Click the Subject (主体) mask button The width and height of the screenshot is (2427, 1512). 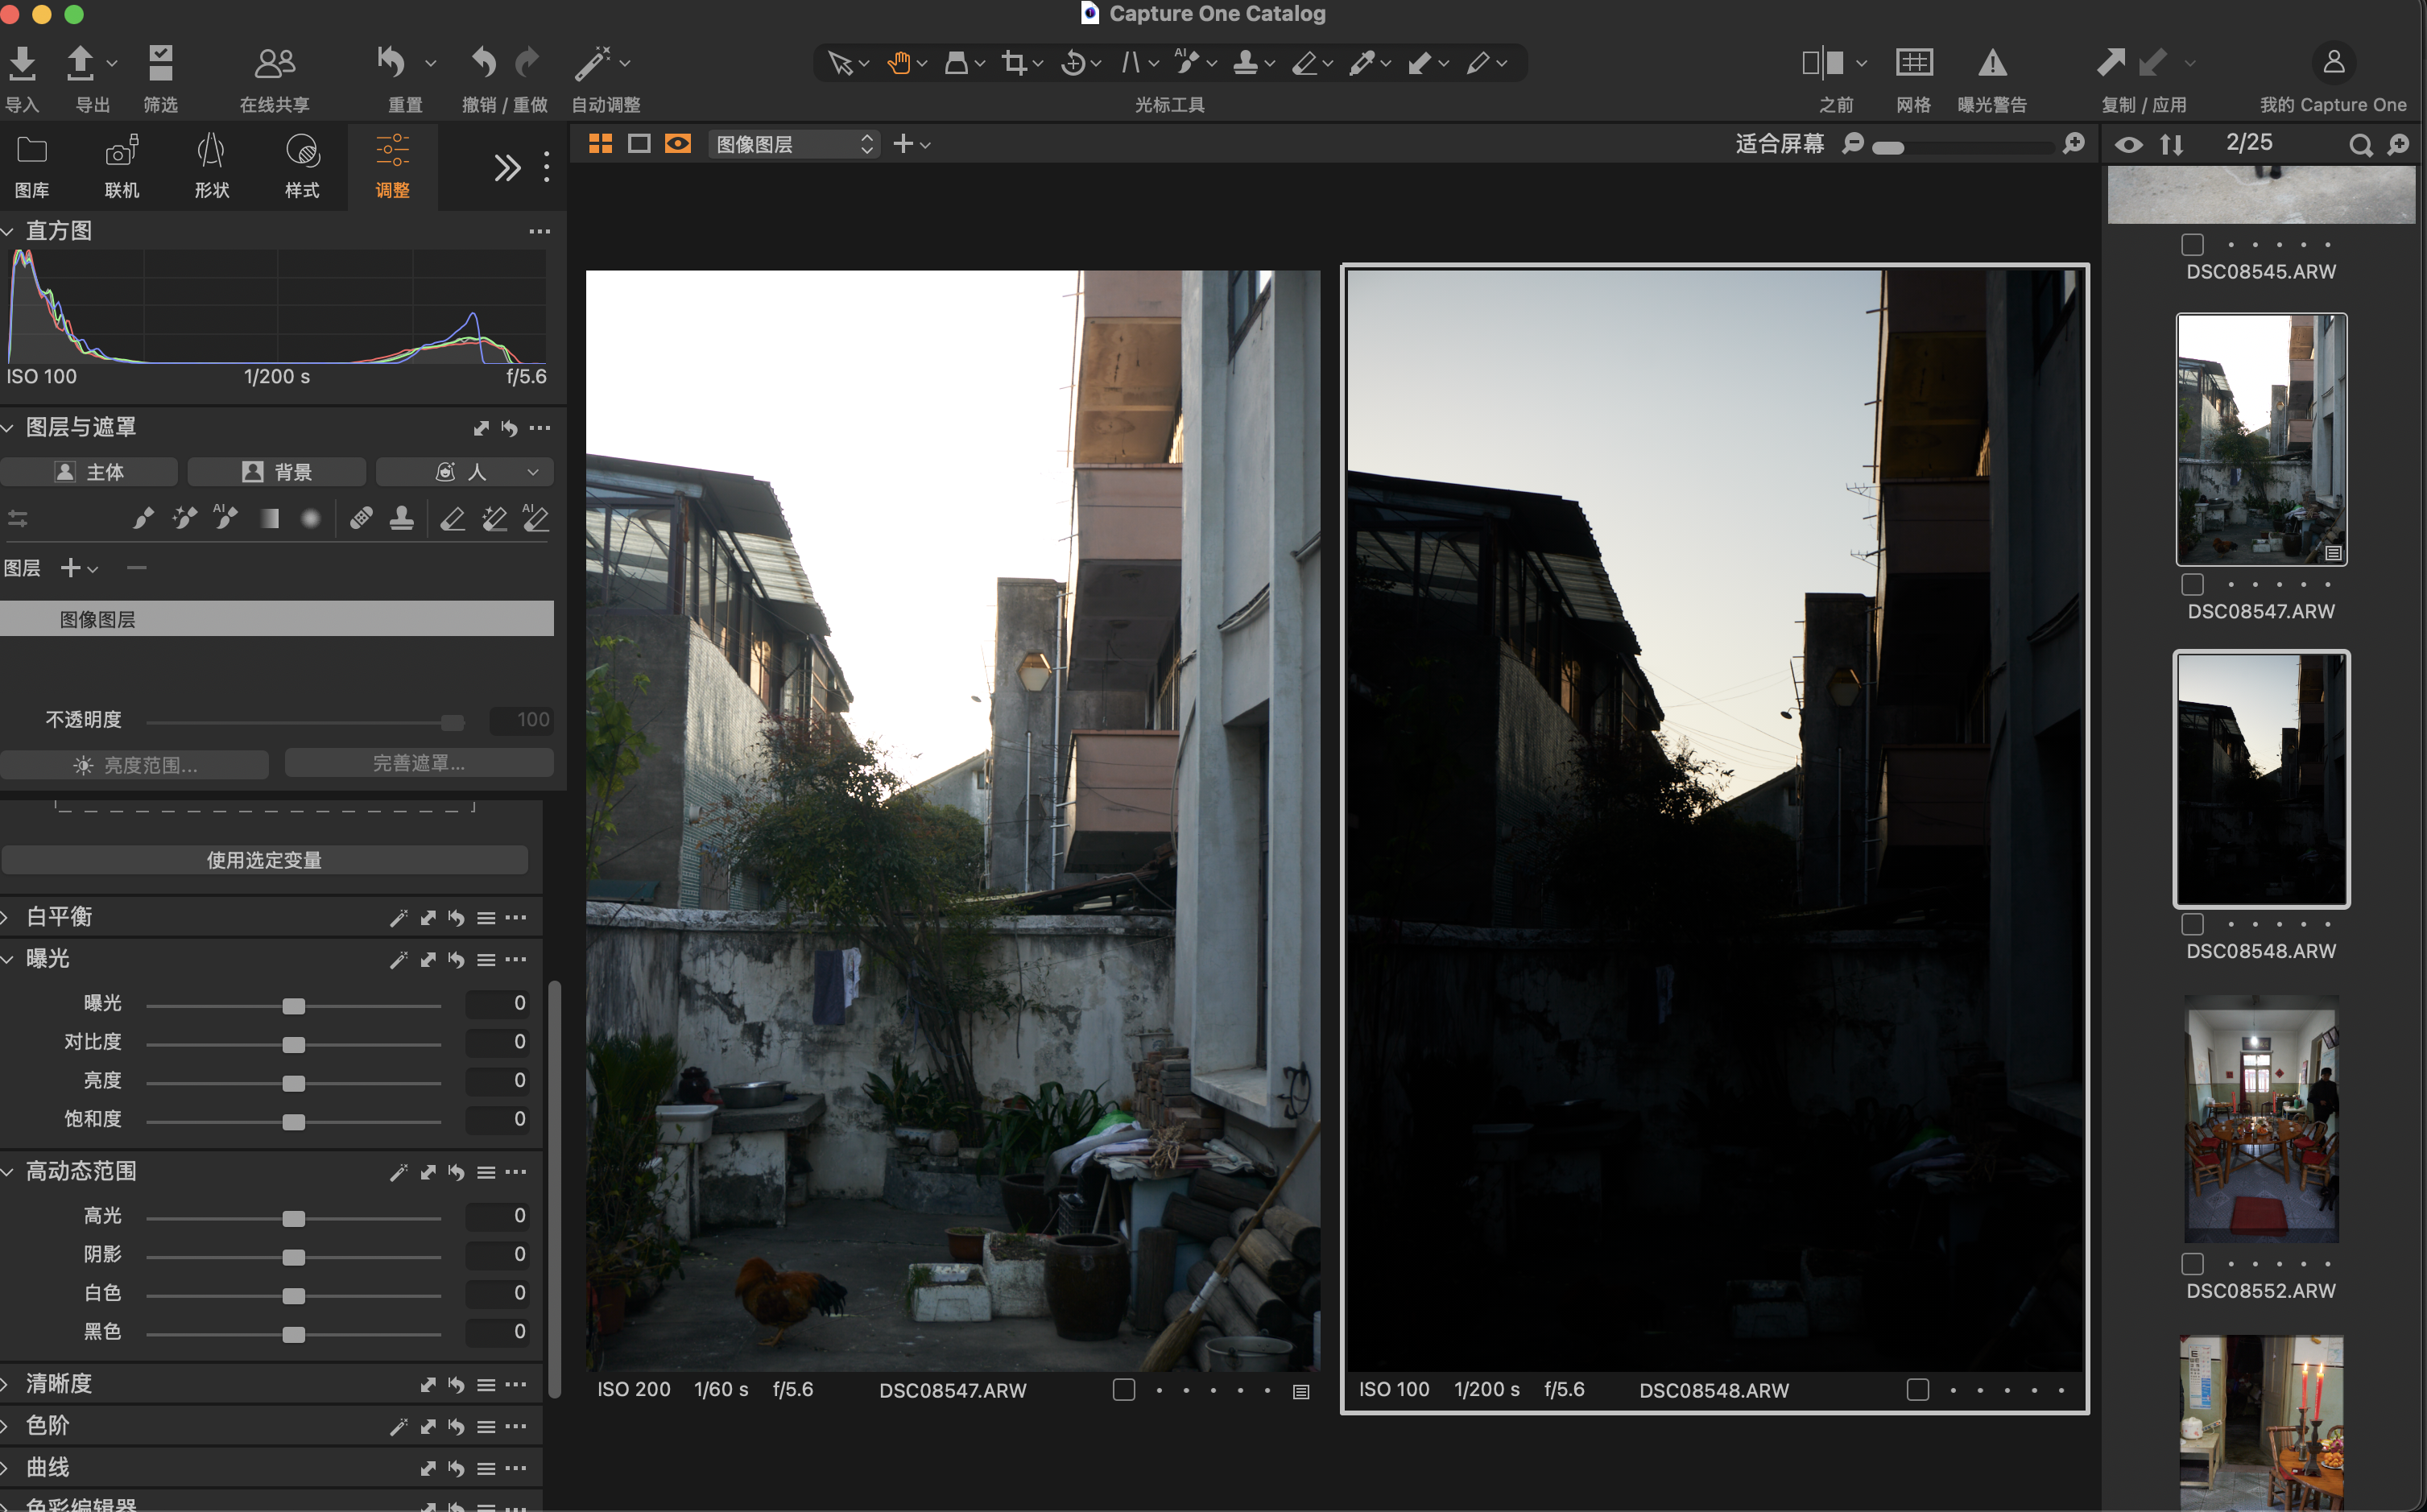point(89,472)
